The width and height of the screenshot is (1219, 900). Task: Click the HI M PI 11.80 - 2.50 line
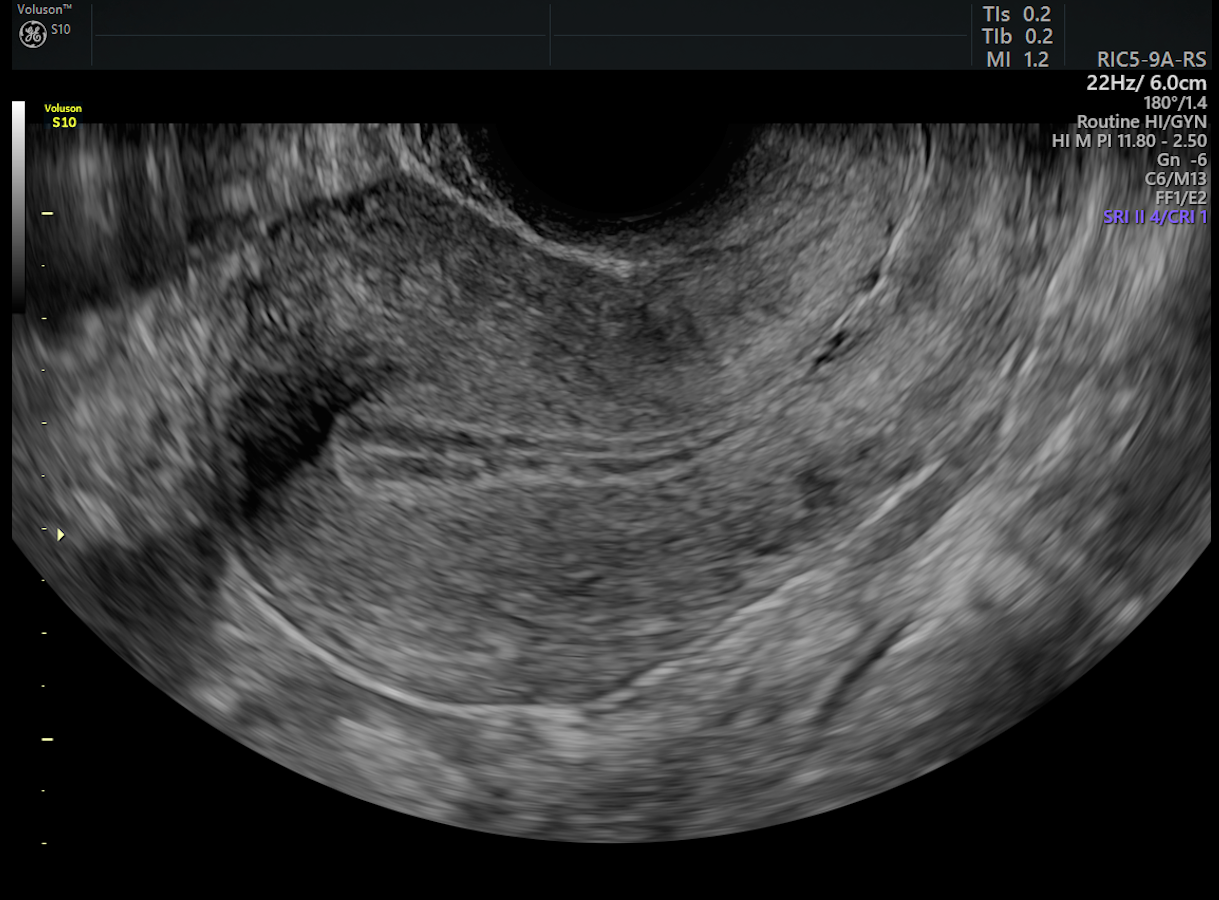pos(1130,141)
